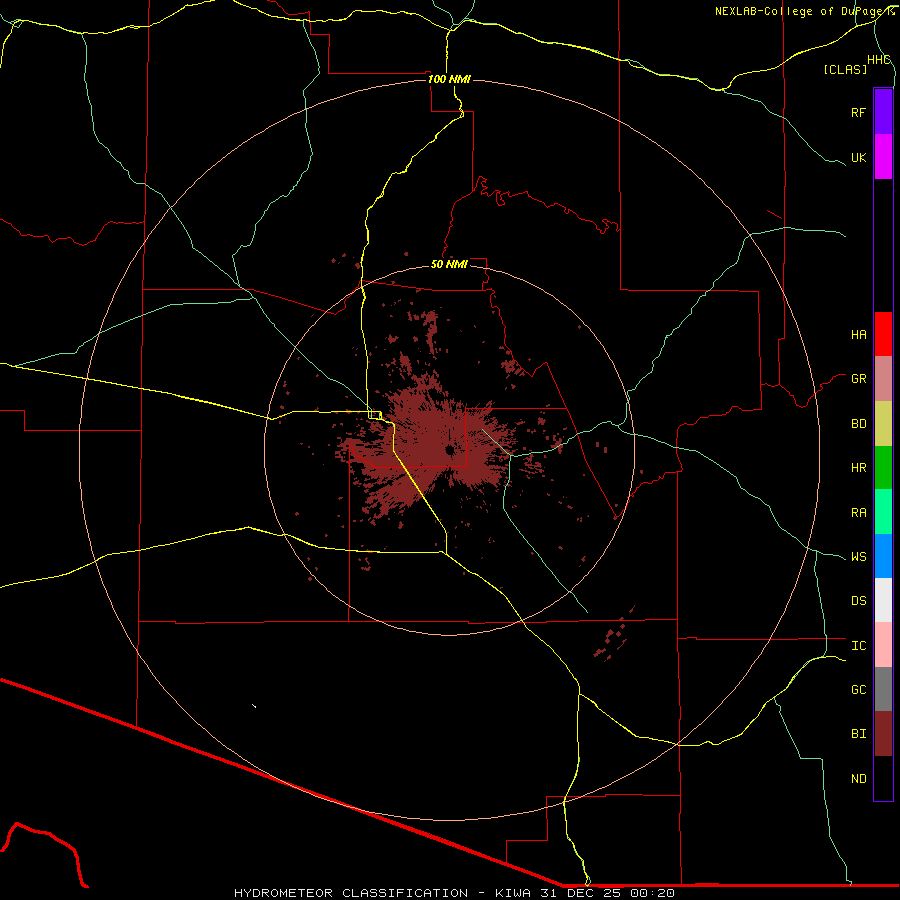Click the "HR" legend label

point(858,468)
